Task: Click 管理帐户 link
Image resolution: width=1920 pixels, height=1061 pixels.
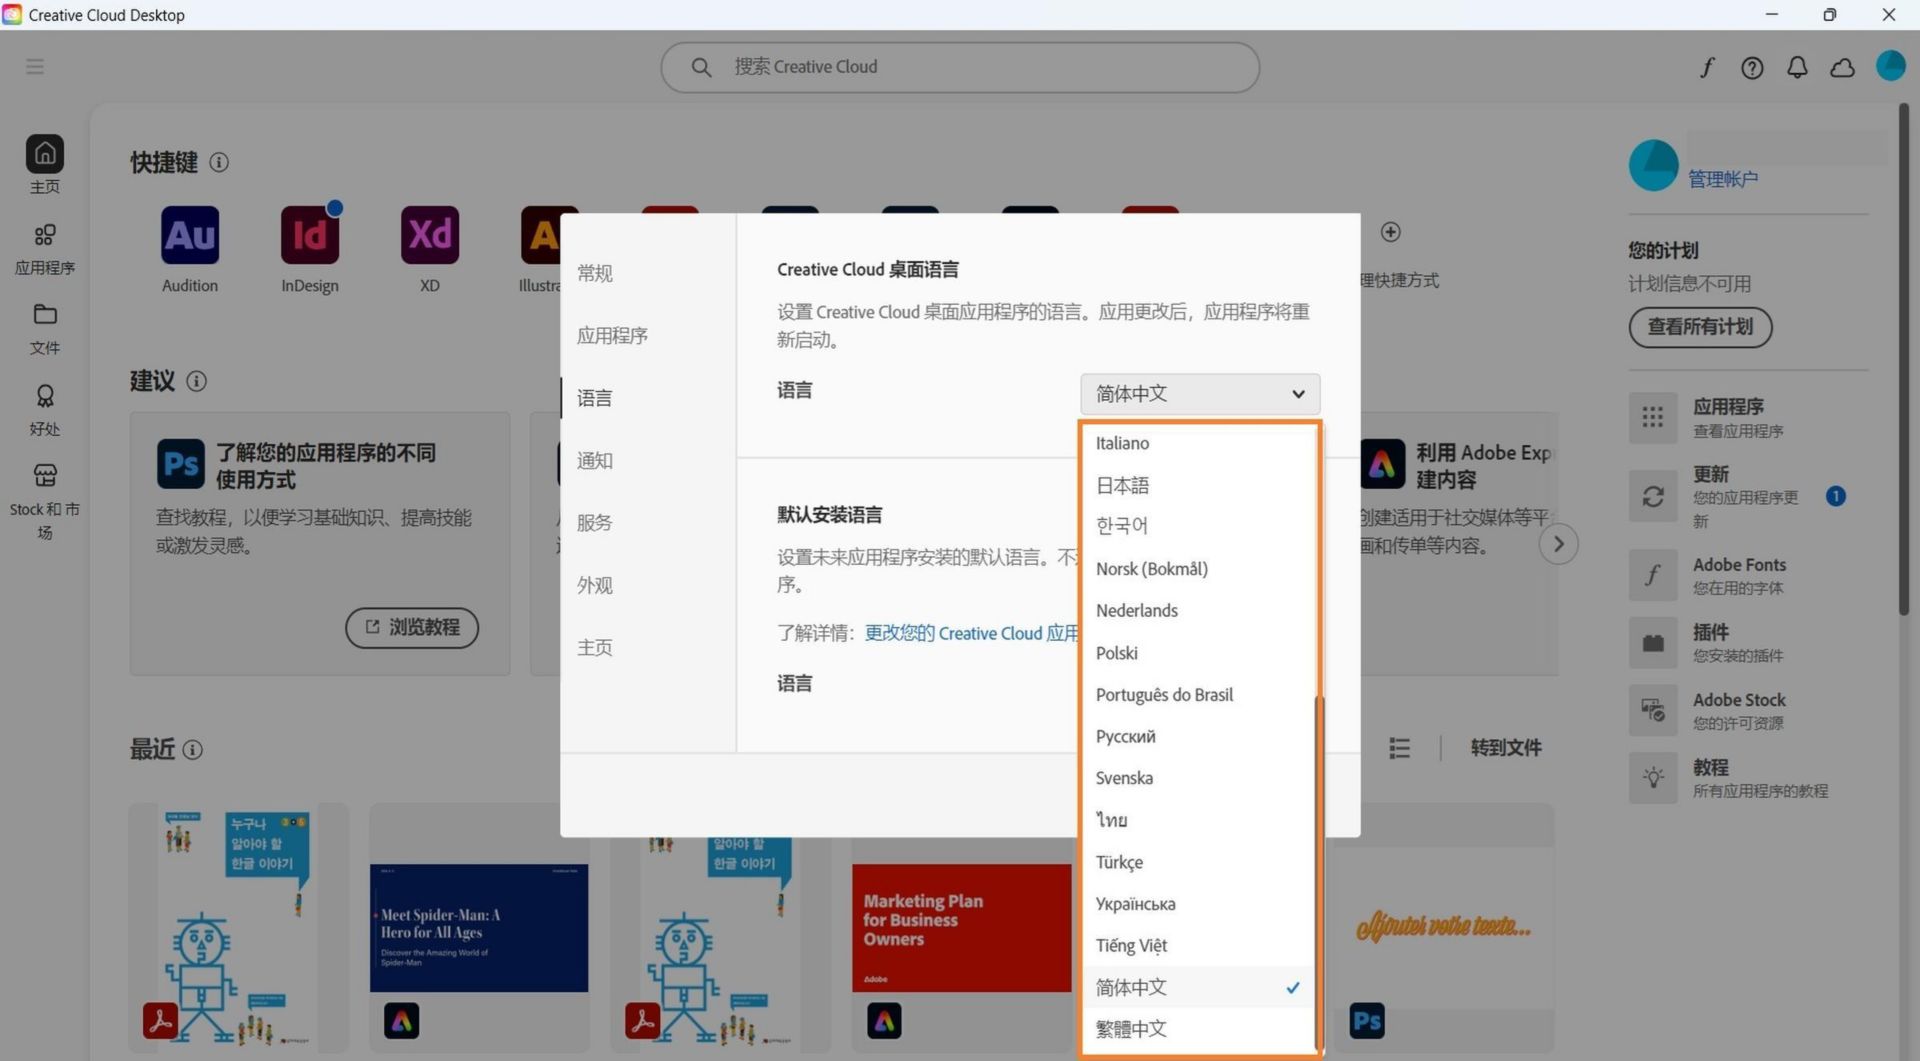Action: (1723, 179)
